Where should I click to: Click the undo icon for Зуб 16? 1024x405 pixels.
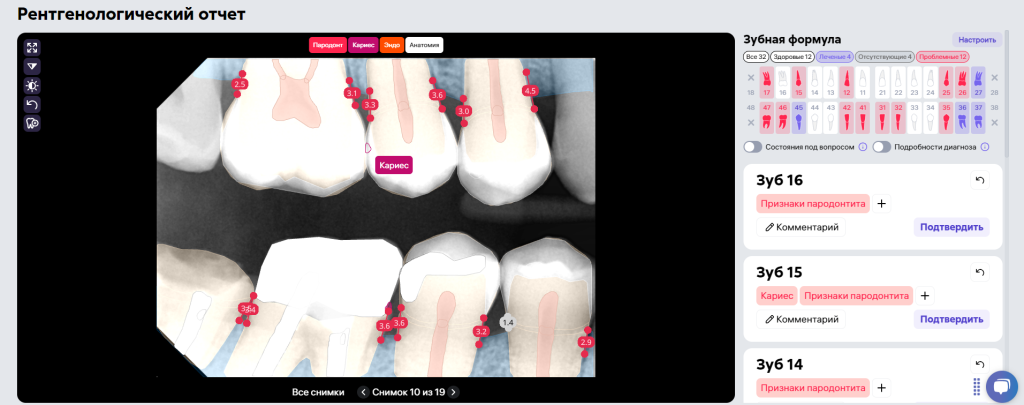tap(979, 180)
